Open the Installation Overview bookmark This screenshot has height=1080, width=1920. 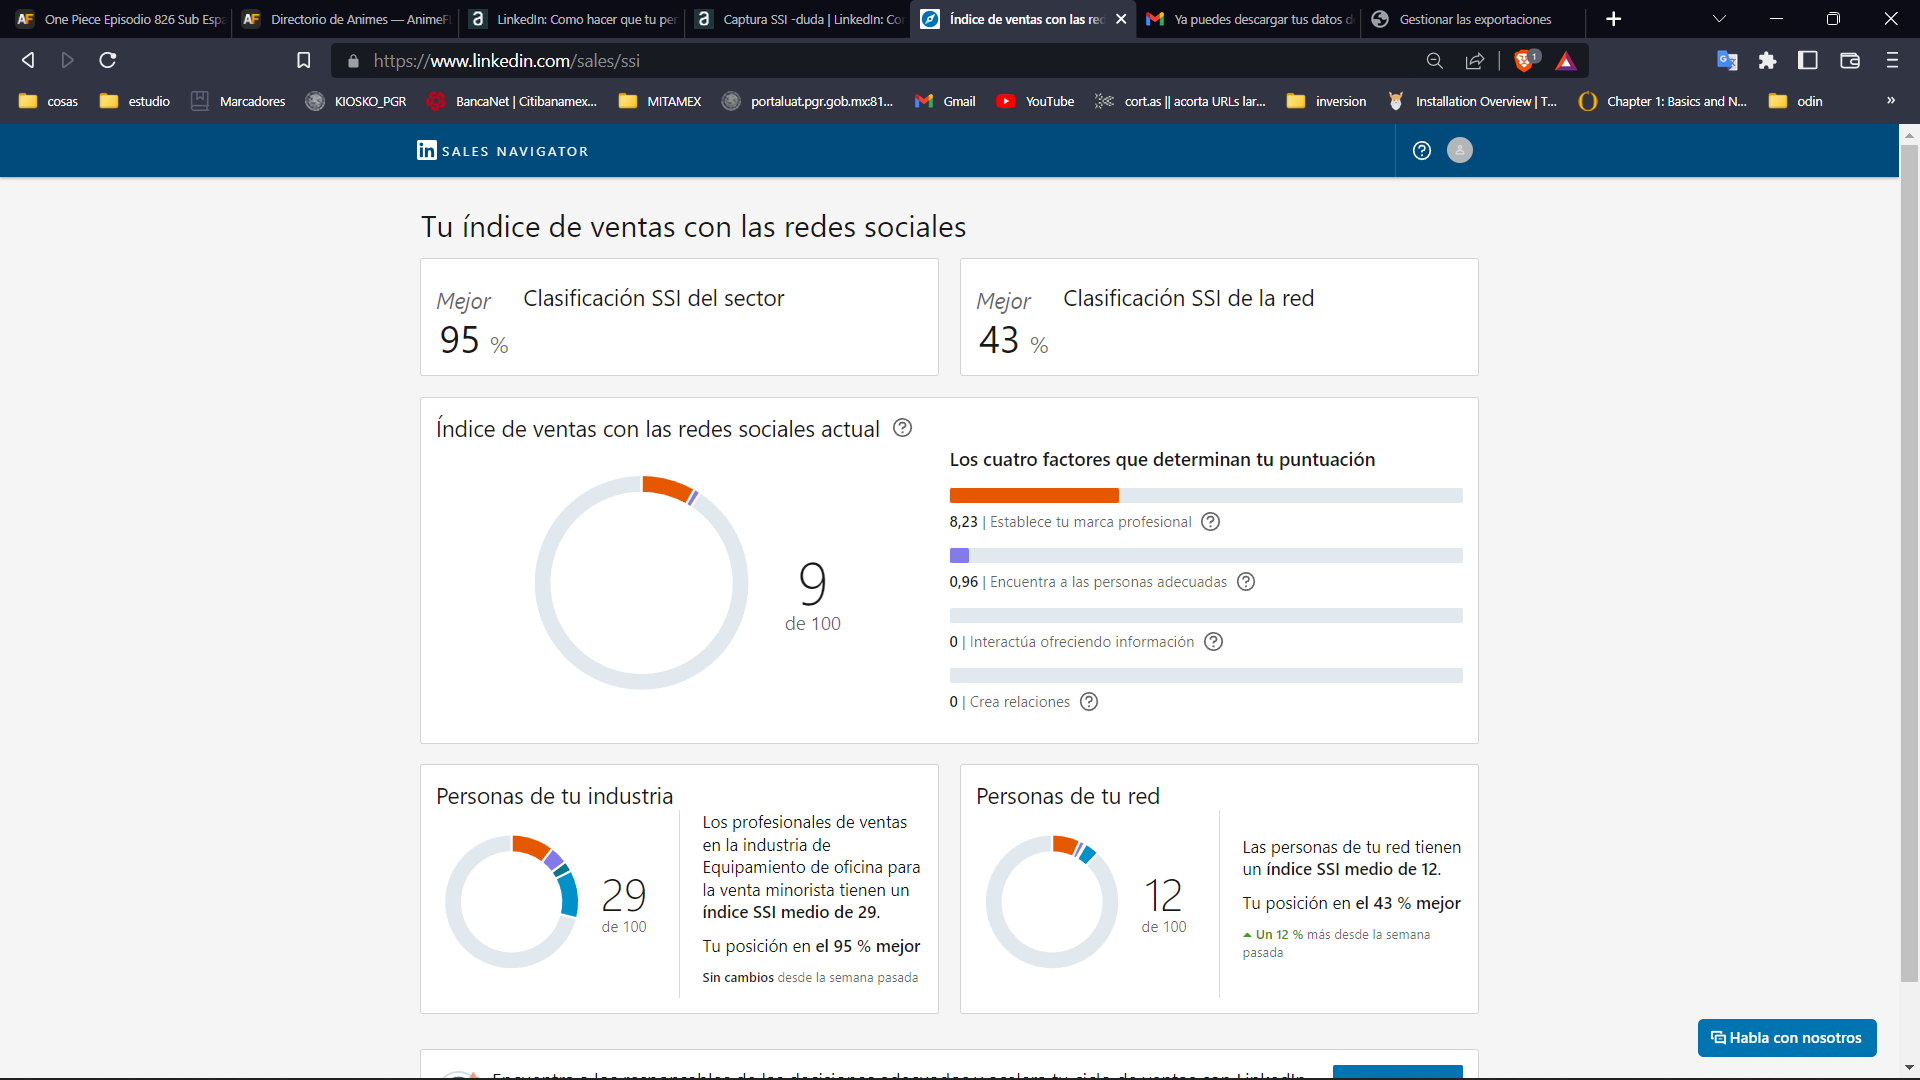1472,101
